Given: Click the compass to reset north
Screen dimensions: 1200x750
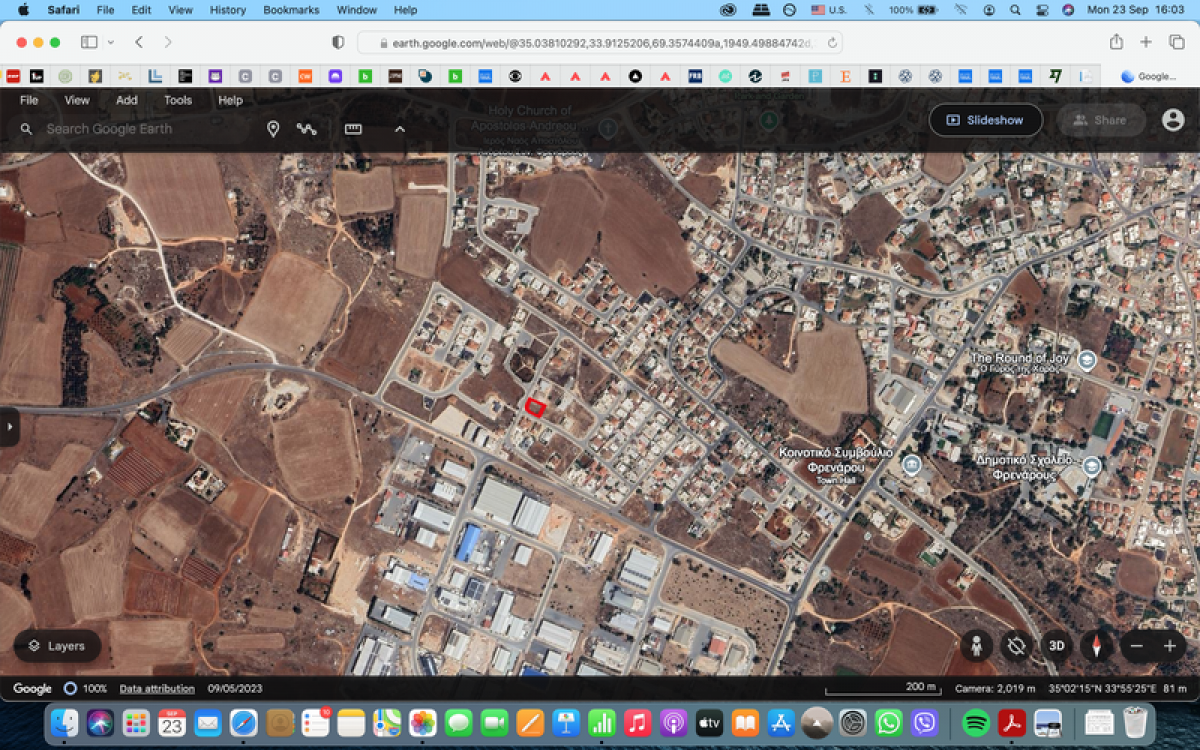Looking at the screenshot, I should (1097, 646).
